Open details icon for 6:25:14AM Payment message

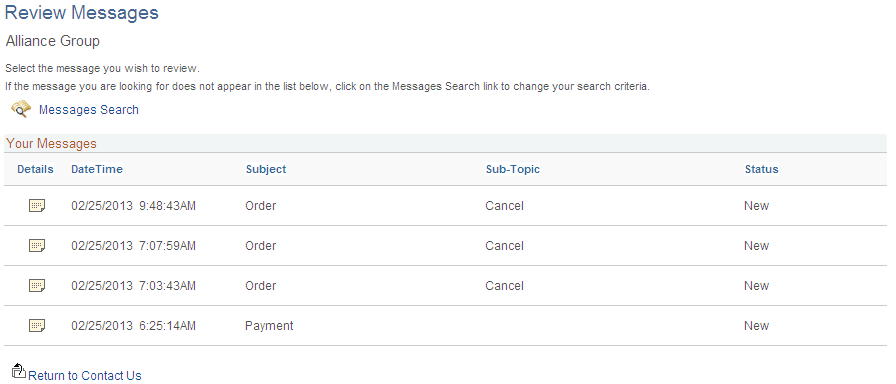[37, 326]
